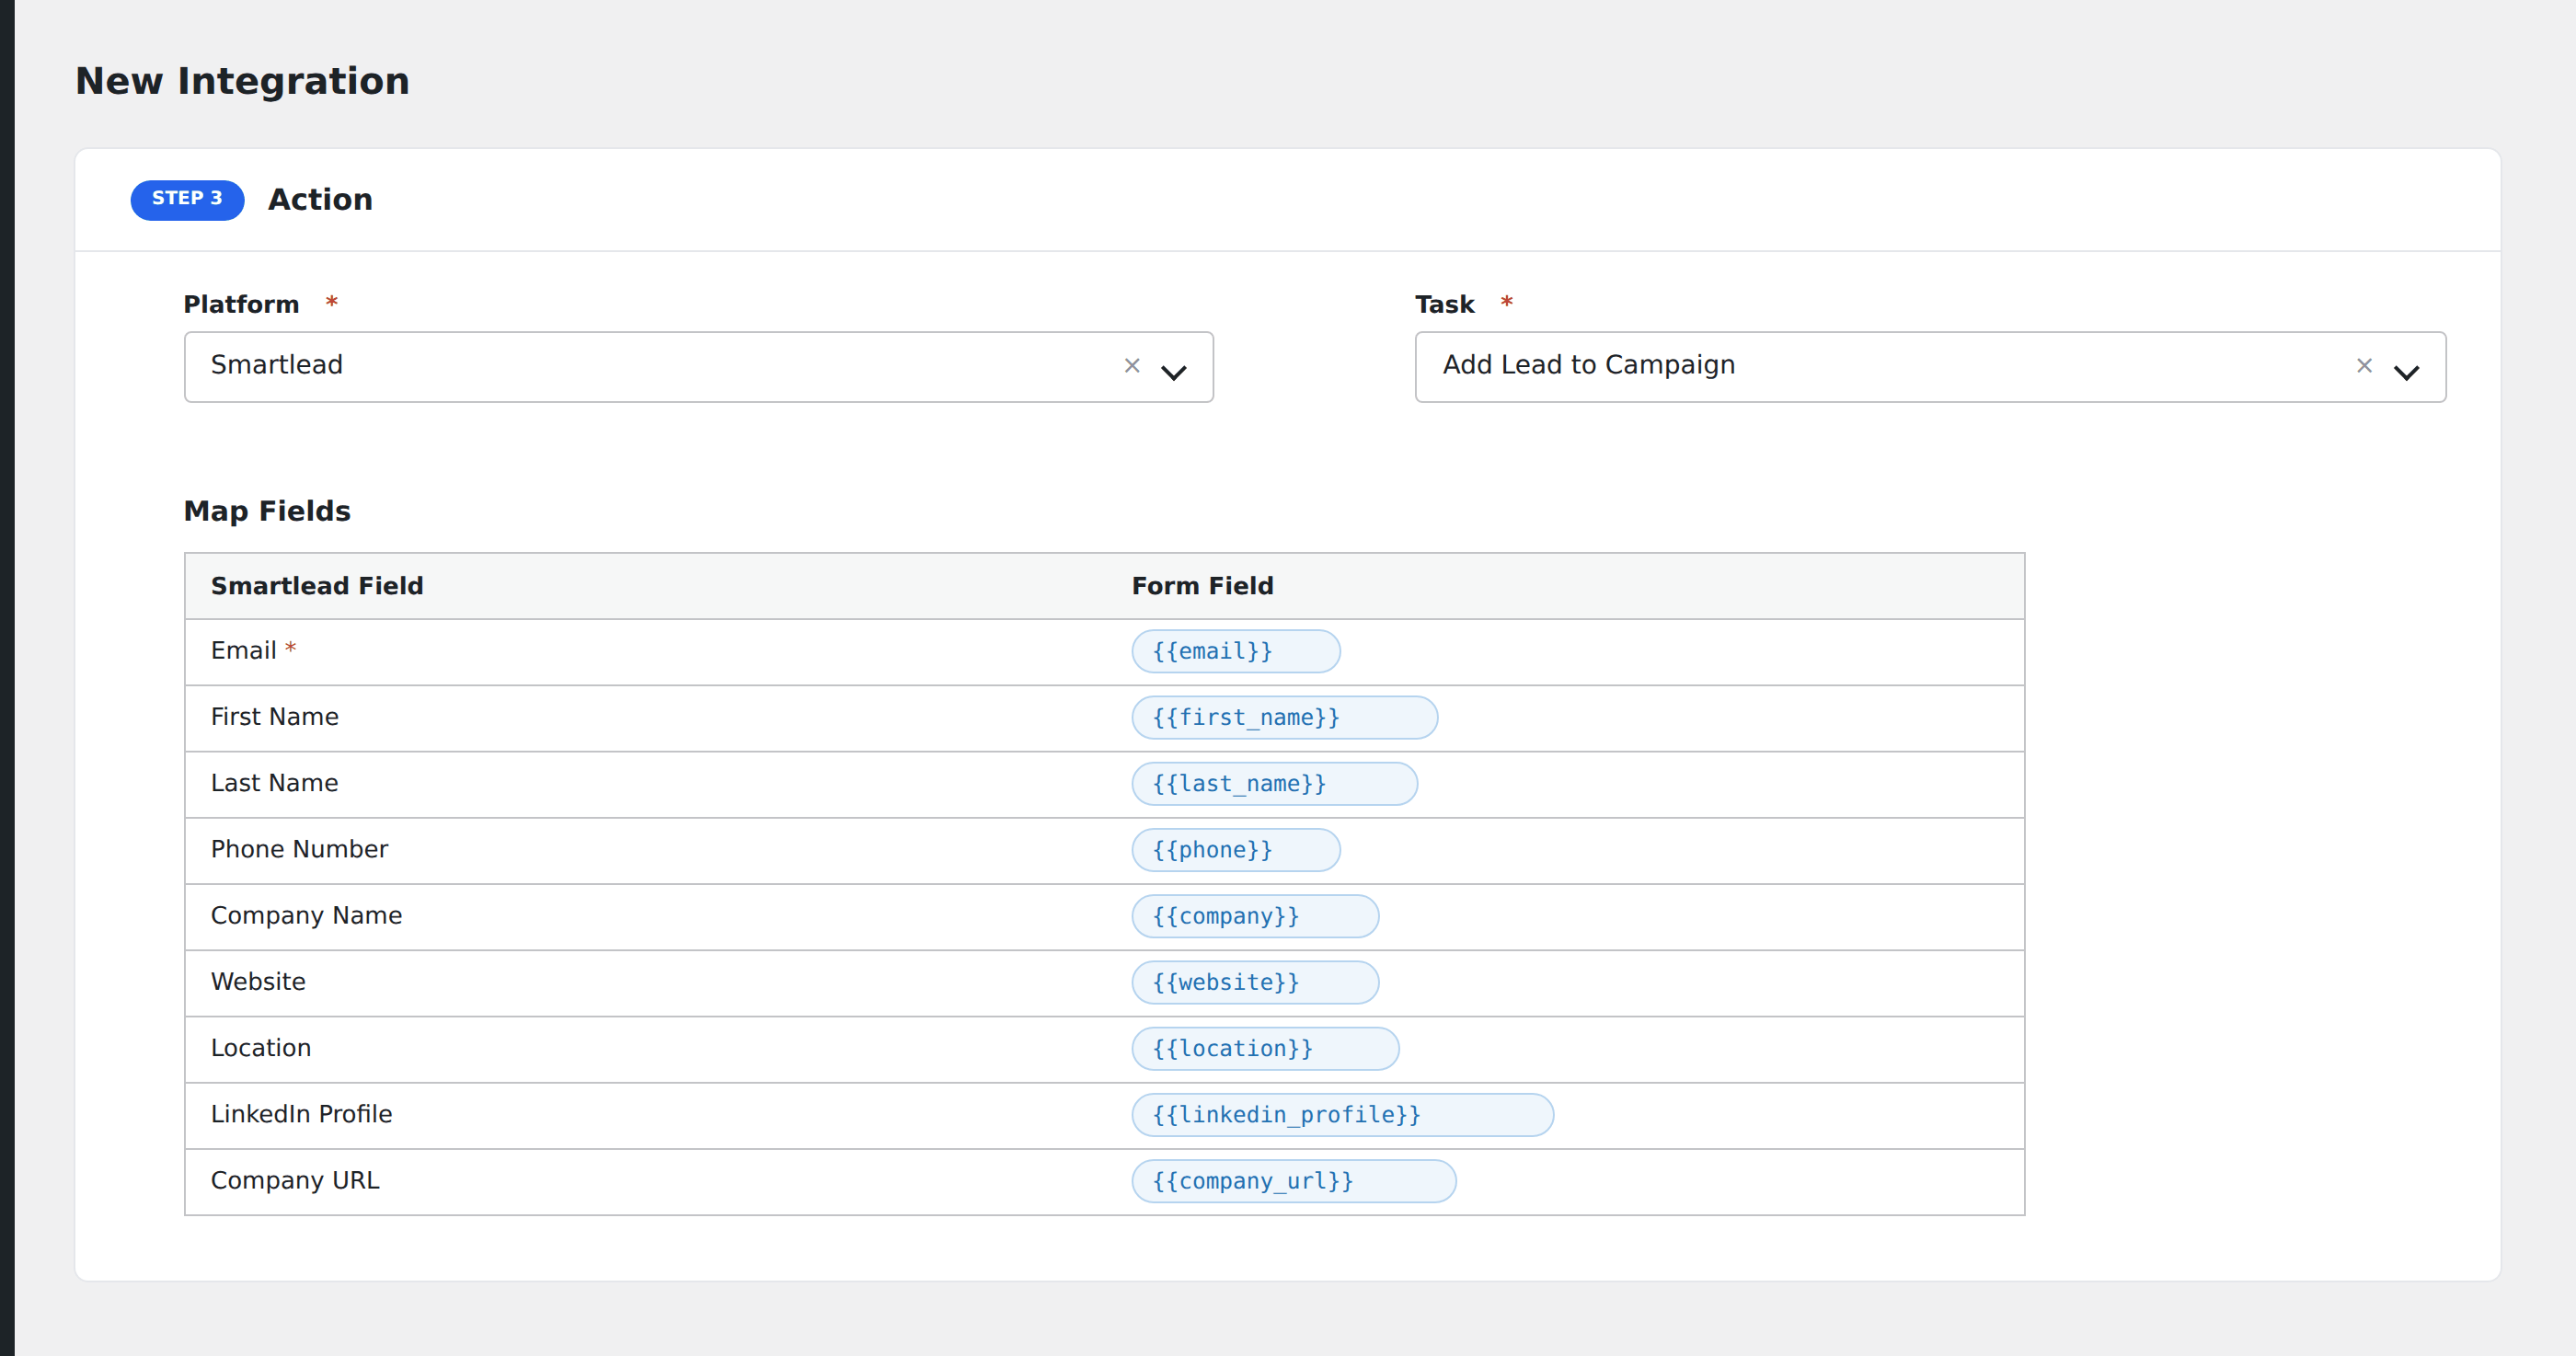Image resolution: width=2576 pixels, height=1356 pixels.
Task: Select the {{company_url}} form field tag
Action: [x=1293, y=1181]
